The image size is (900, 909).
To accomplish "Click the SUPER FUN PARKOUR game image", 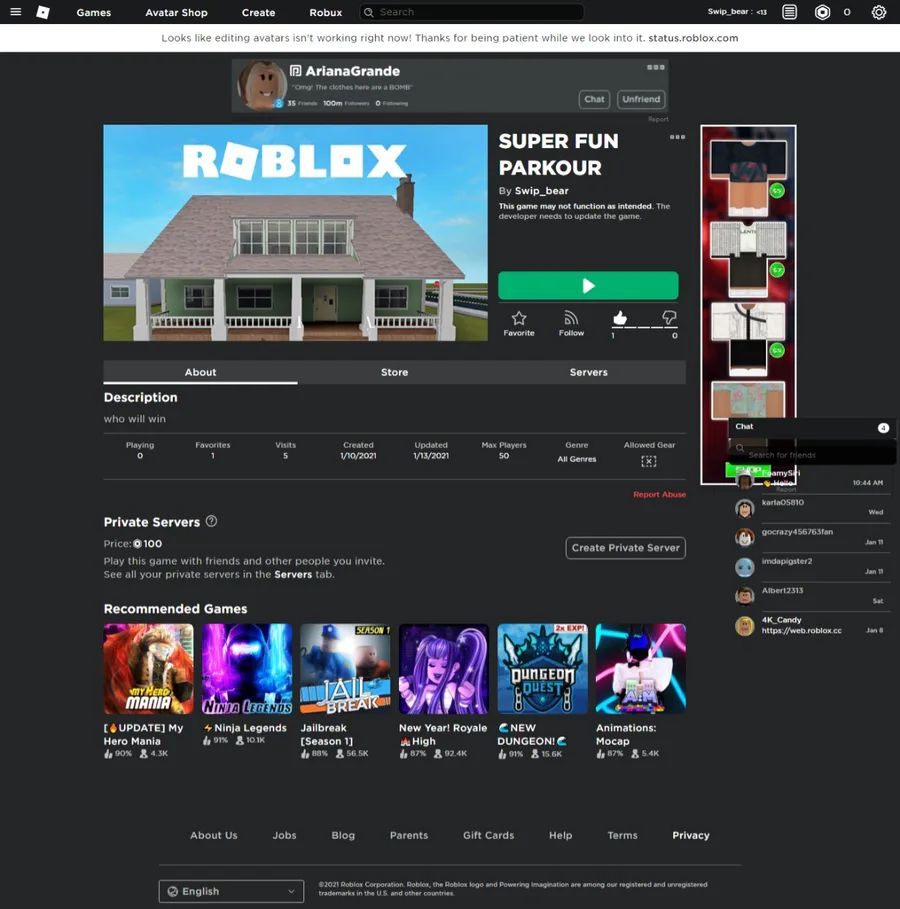I will (296, 233).
